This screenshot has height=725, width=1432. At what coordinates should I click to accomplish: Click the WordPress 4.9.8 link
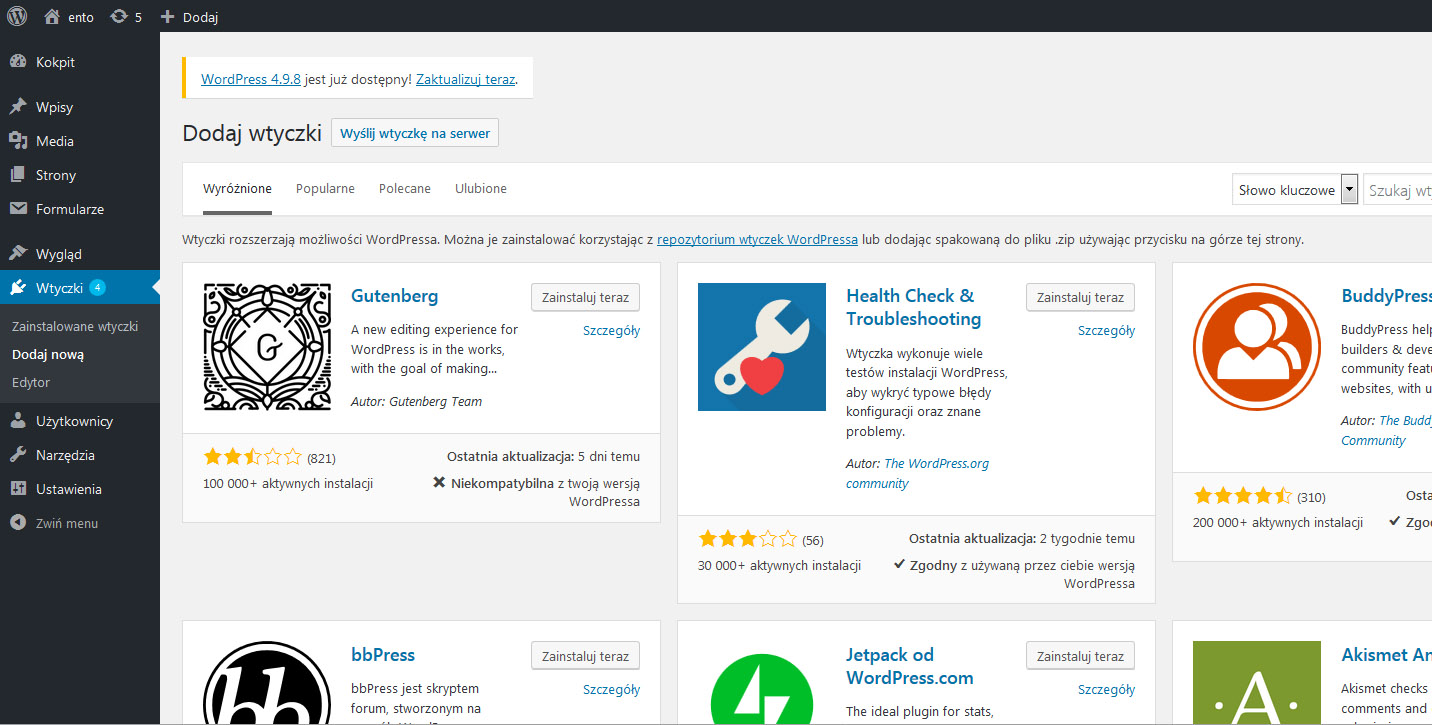tap(251, 79)
